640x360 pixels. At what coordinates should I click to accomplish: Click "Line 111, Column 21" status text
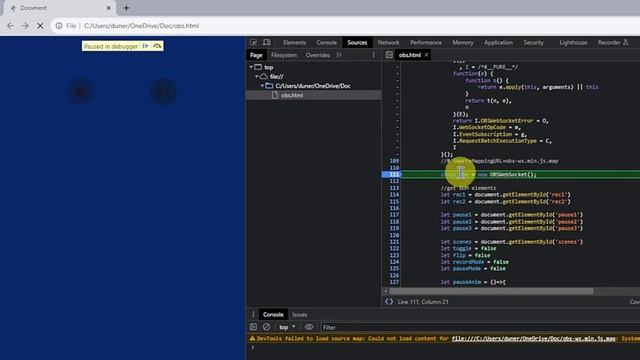pos(423,302)
